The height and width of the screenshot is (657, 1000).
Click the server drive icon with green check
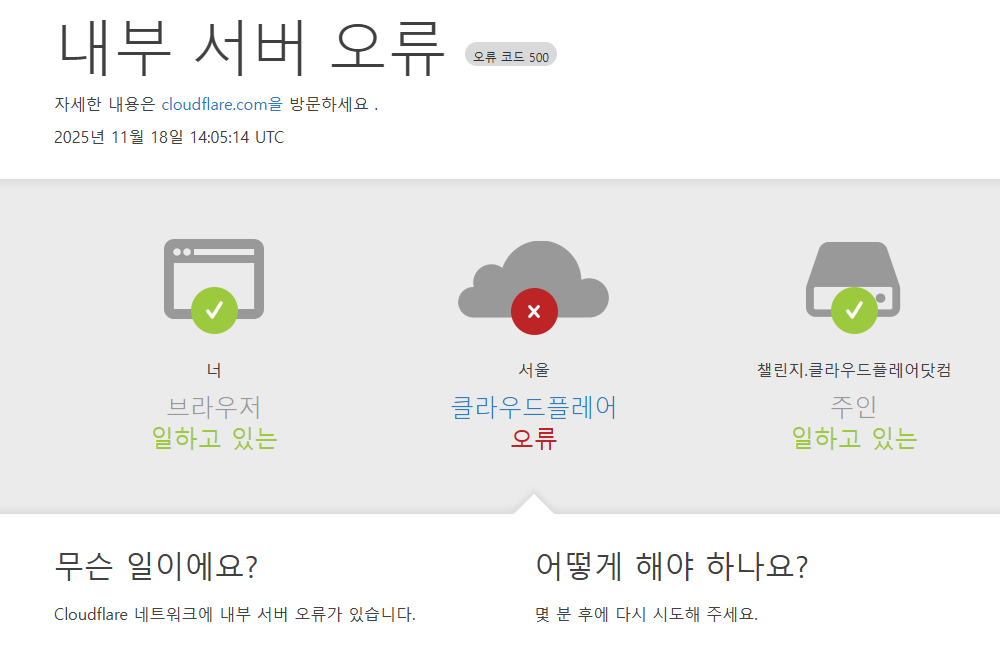tap(853, 287)
